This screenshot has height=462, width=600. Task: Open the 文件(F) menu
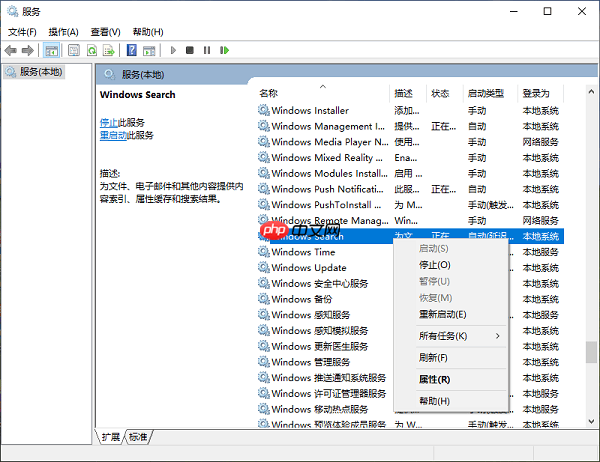tap(22, 32)
